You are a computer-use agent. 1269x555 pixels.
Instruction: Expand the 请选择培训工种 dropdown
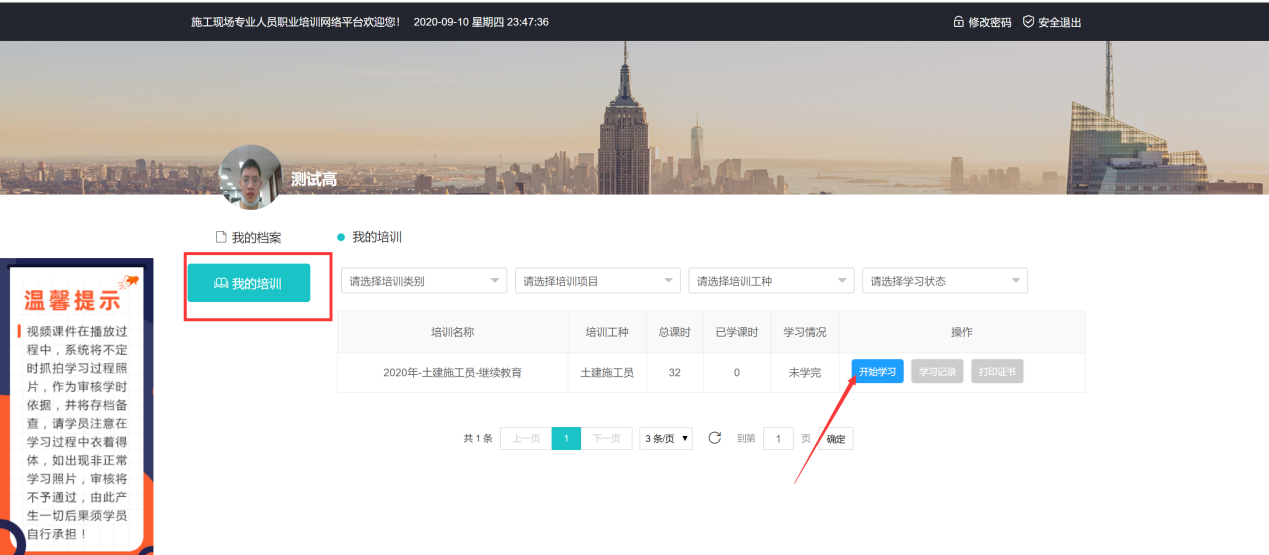coord(771,281)
